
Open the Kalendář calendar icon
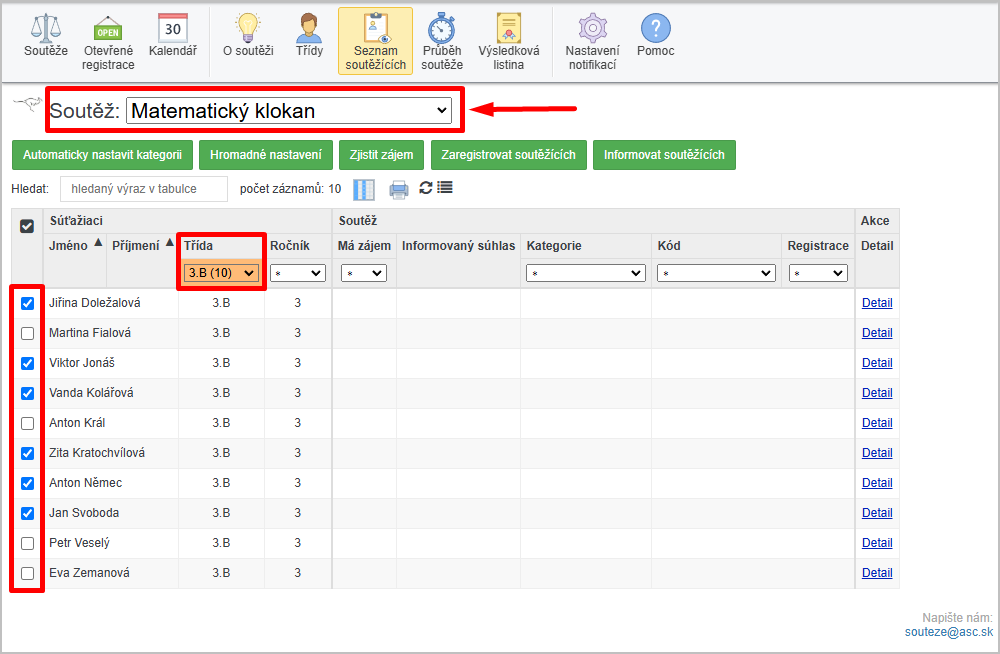click(x=172, y=28)
